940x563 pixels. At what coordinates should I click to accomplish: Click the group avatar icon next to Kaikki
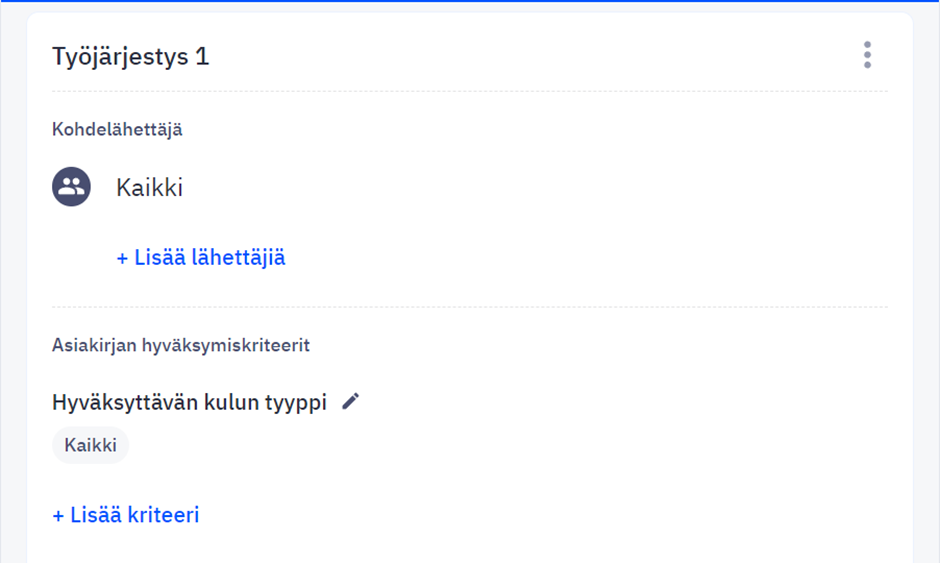[x=71, y=186]
